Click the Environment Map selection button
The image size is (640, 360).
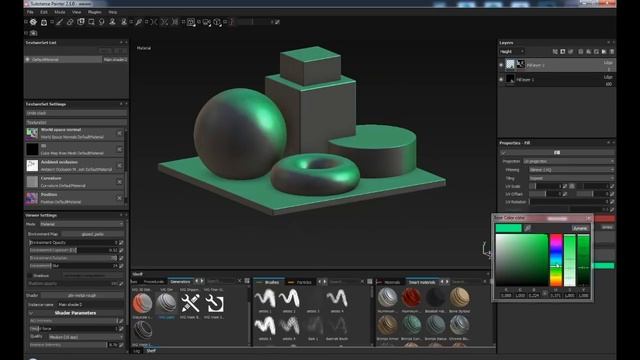pos(93,234)
